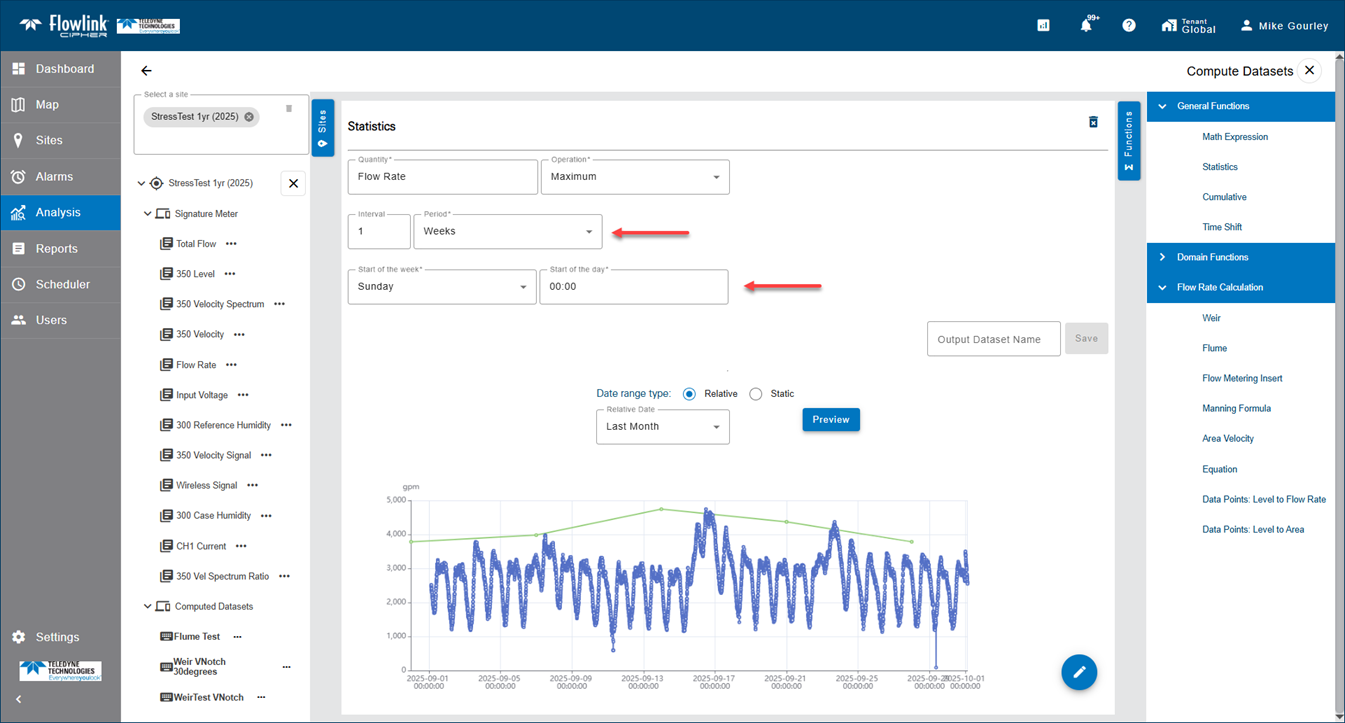Open the help question mark icon
Image resolution: width=1345 pixels, height=723 pixels.
pos(1129,25)
